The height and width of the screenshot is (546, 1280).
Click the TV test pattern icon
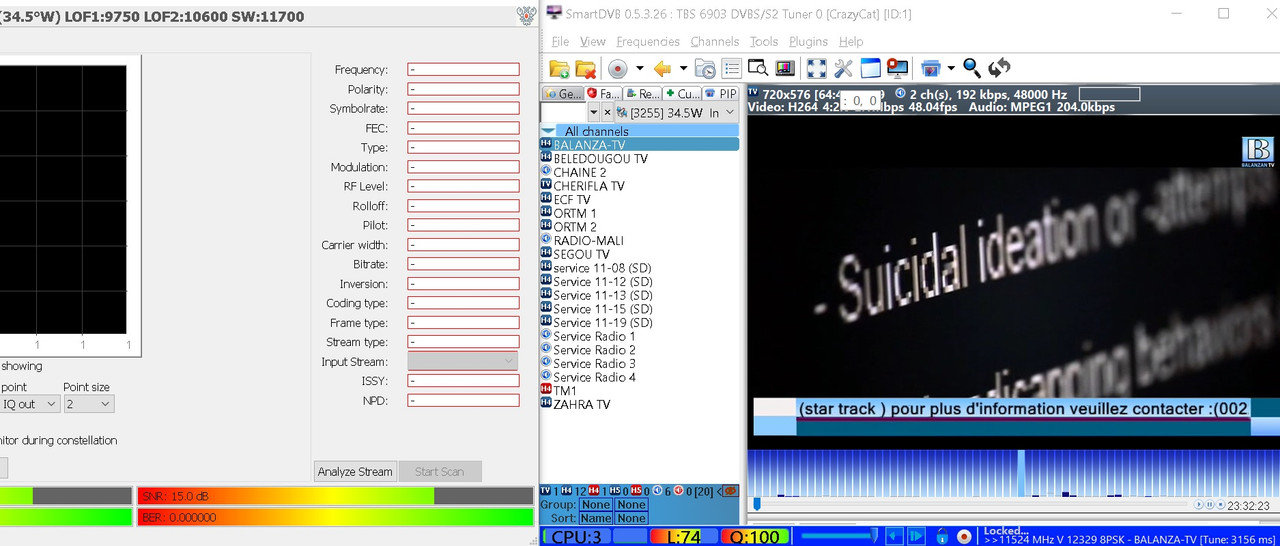[x=784, y=68]
